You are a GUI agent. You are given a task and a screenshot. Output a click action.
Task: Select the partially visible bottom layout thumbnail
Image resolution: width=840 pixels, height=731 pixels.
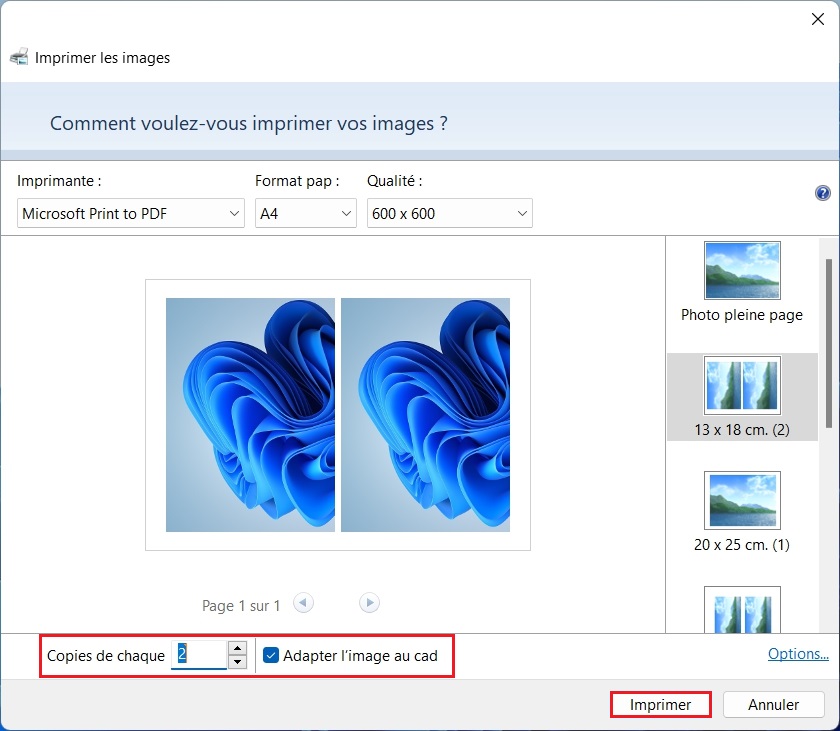pos(742,610)
